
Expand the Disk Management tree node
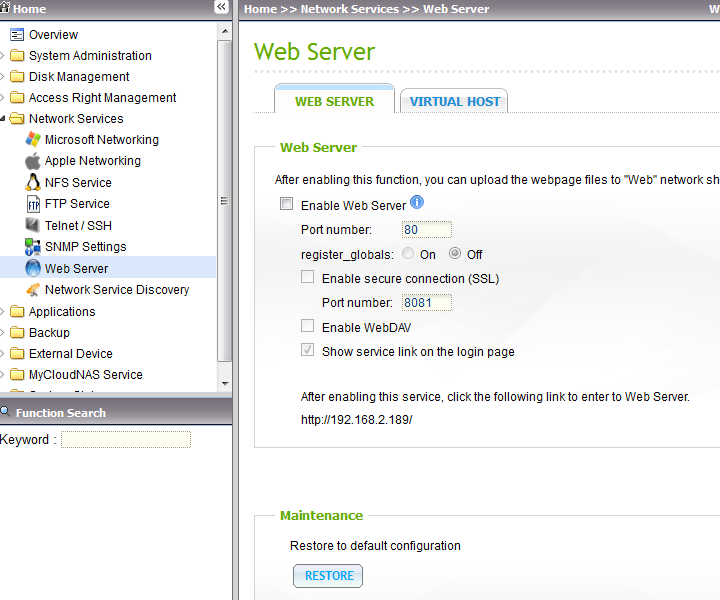3,77
